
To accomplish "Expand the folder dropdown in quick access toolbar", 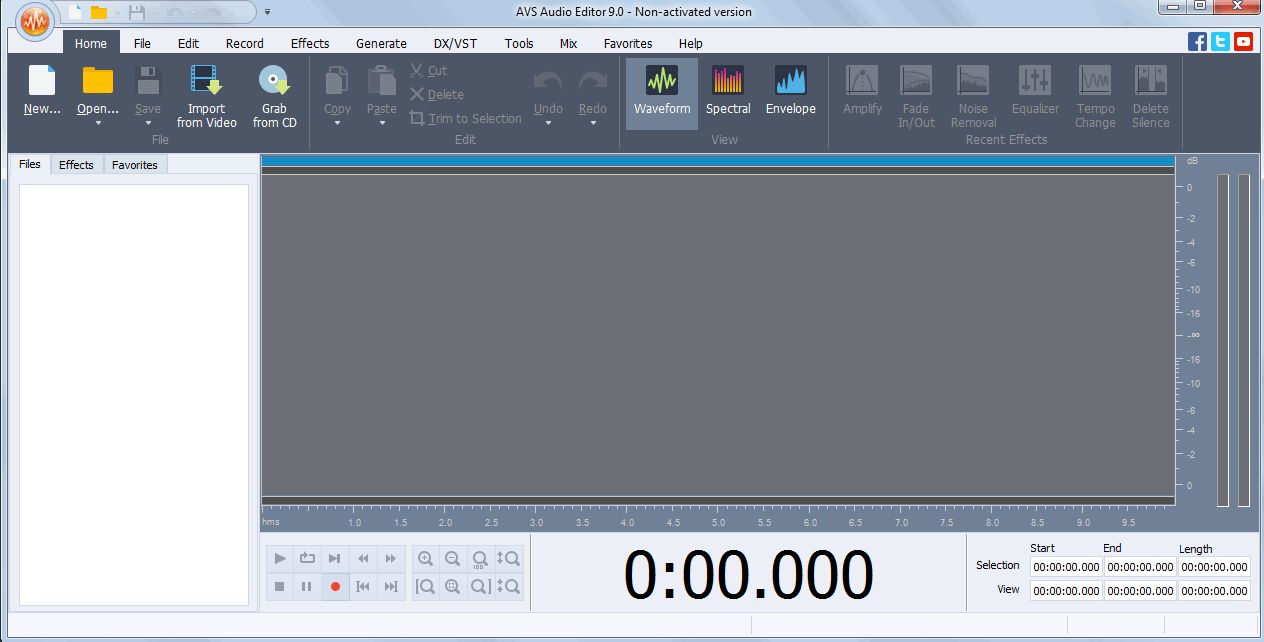I will click(117, 12).
